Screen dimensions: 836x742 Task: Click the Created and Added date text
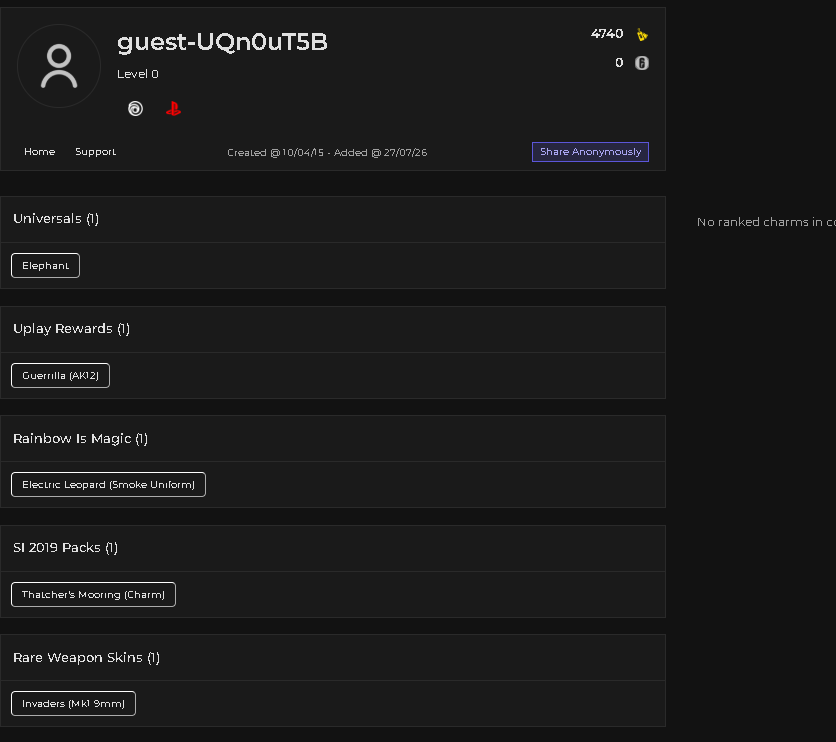(327, 152)
